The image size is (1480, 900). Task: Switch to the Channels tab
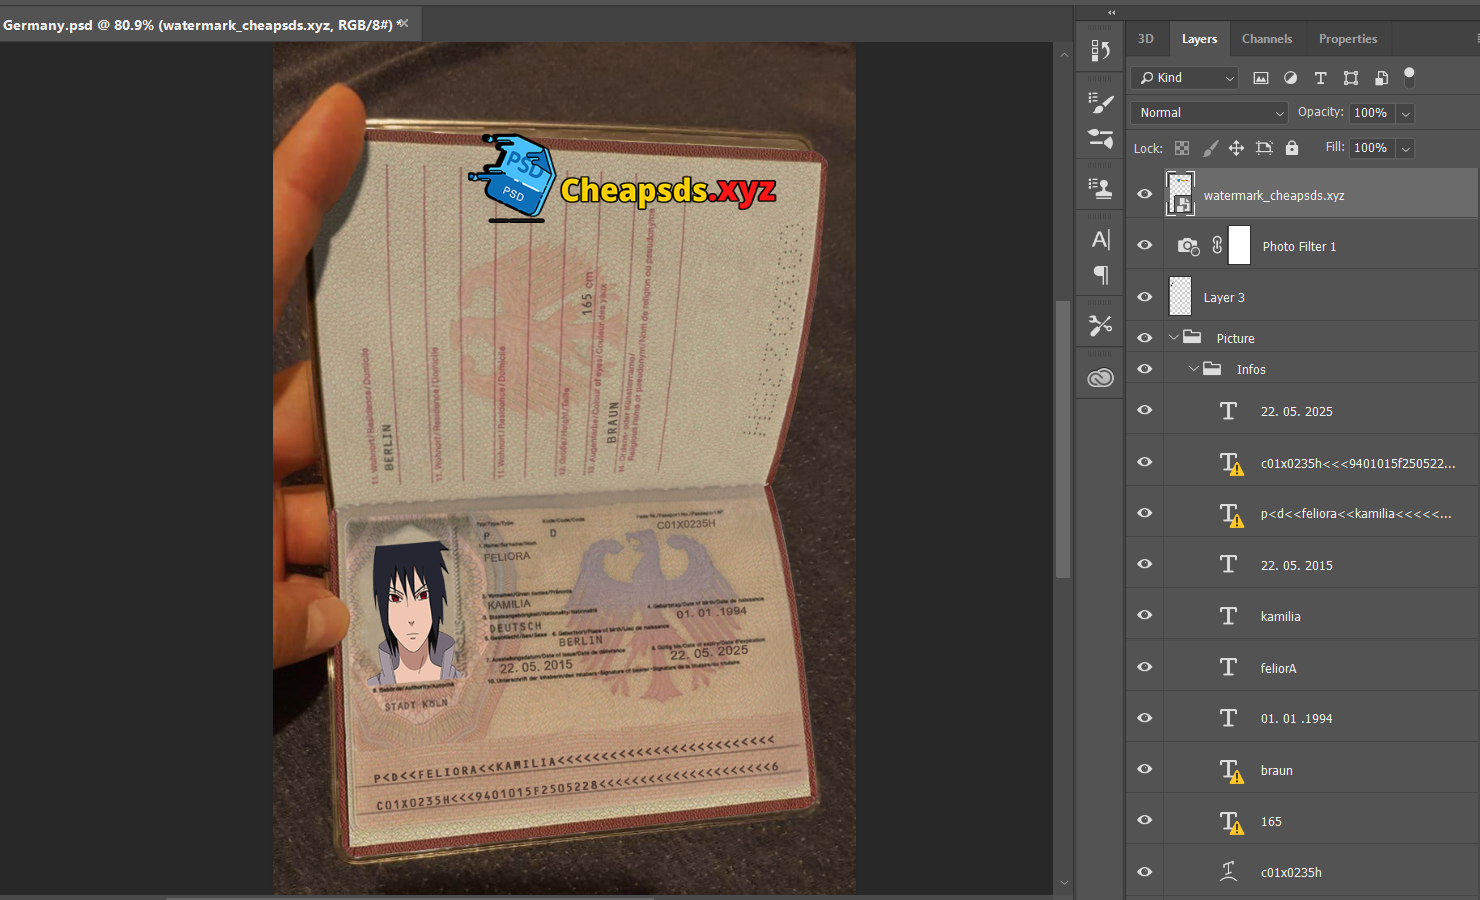[1266, 39]
